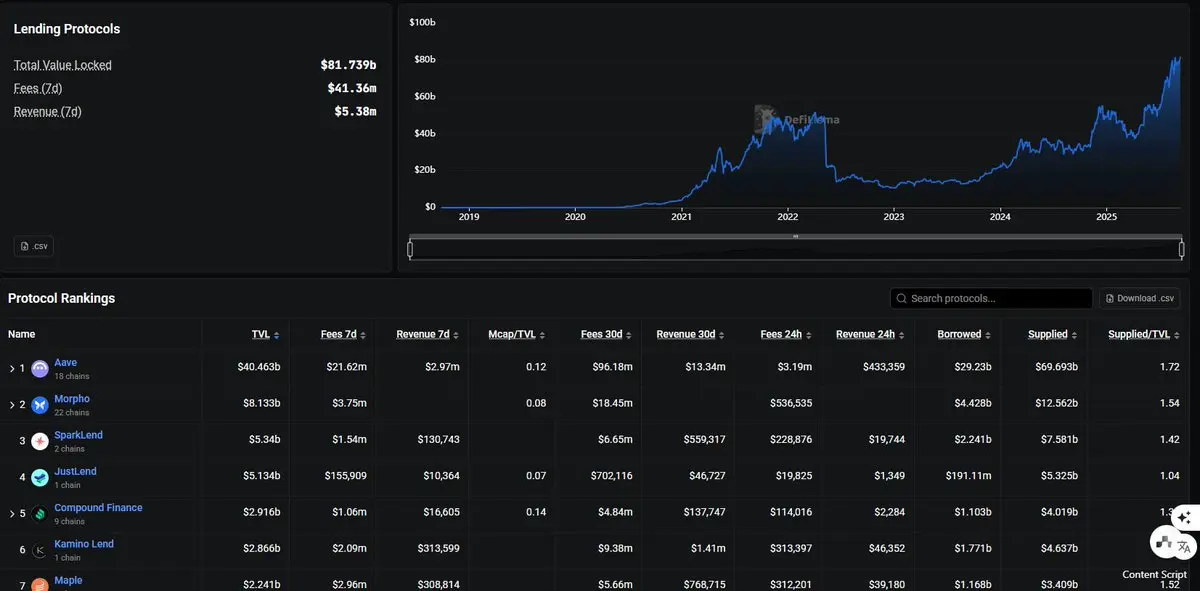Open the SparkLend protocol link
The width and height of the screenshot is (1200, 591).
(x=78, y=435)
